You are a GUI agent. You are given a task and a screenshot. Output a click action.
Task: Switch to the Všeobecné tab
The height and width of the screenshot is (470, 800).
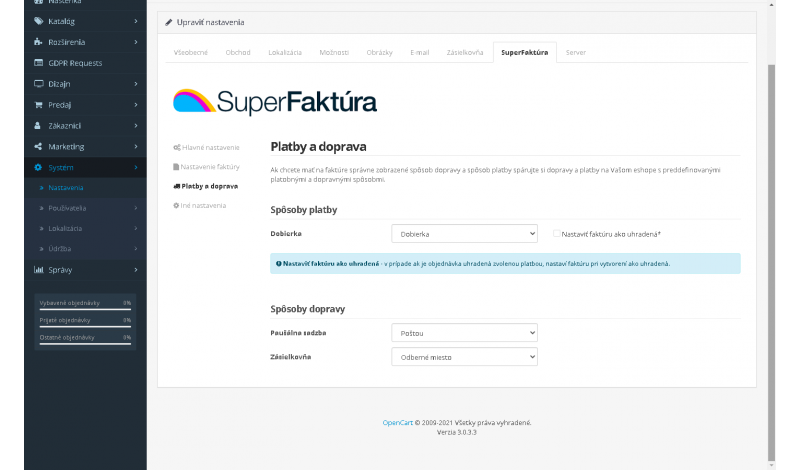pos(191,53)
